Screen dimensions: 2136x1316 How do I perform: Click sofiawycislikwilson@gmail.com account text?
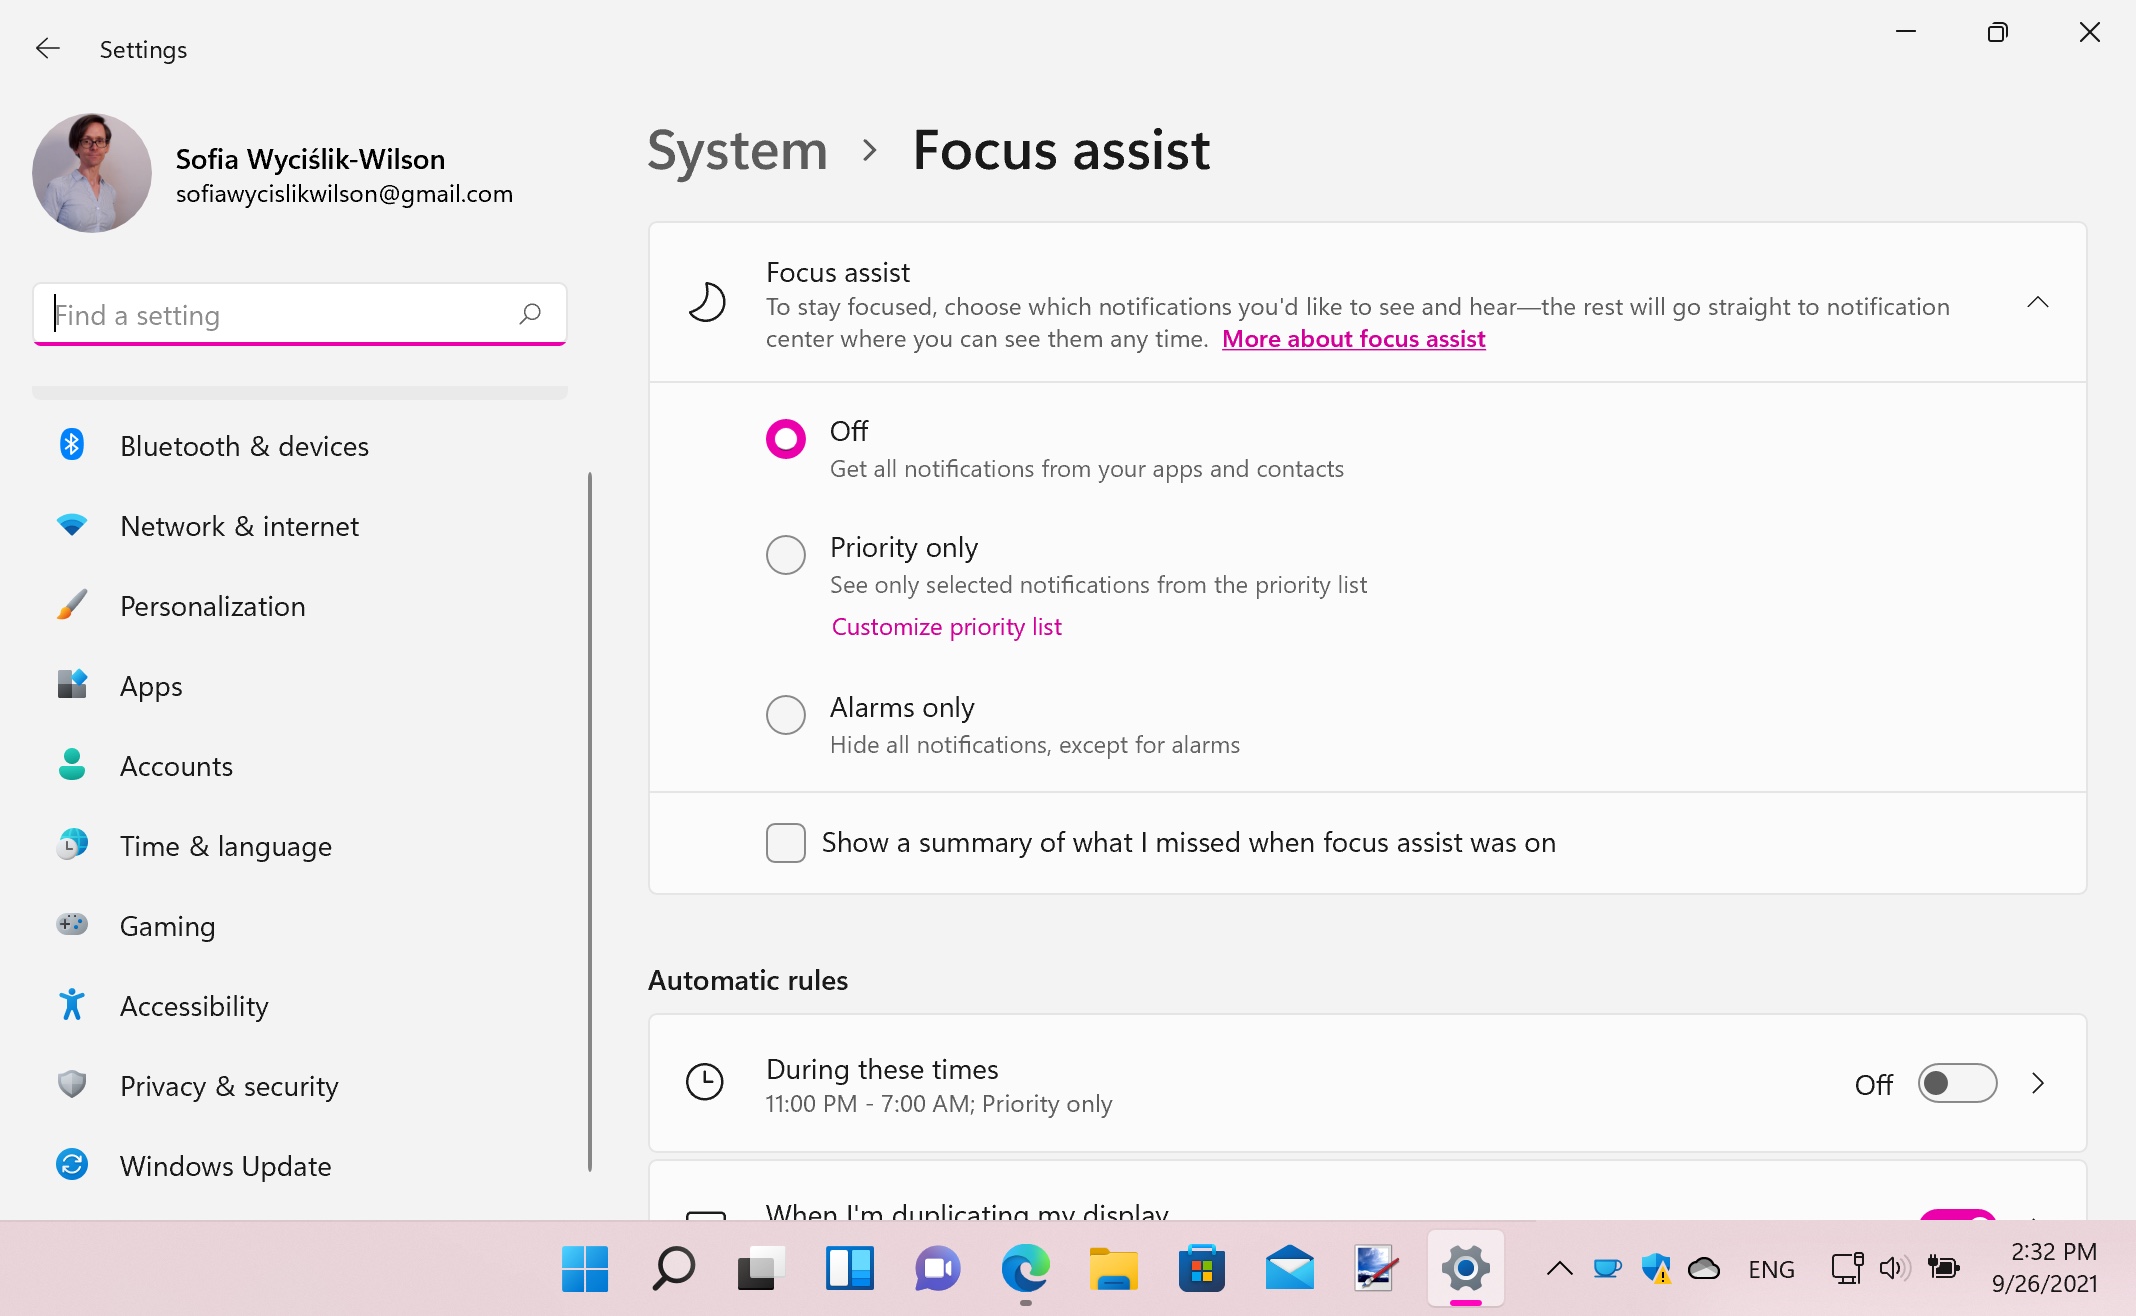pos(344,194)
